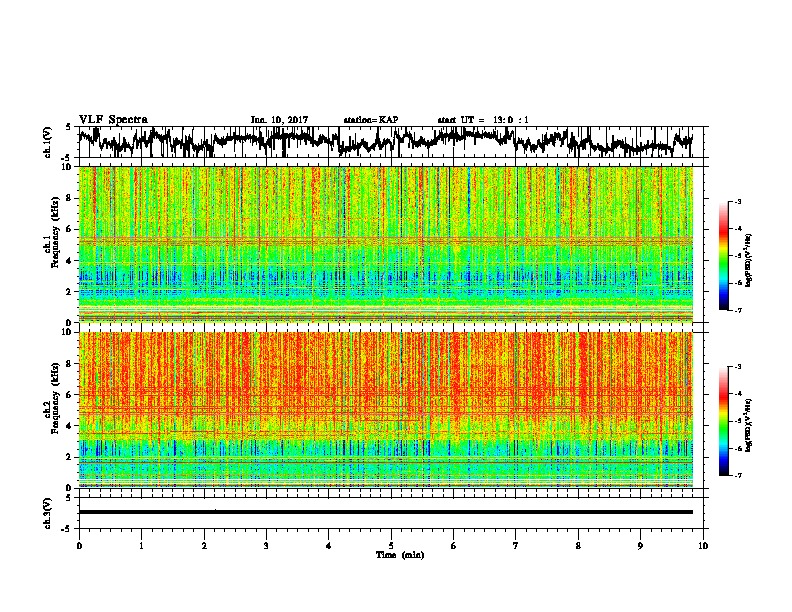Click the ch.1 spectrogram color scale bar
Image resolution: width=792 pixels, height=612 pixels.
point(723,256)
